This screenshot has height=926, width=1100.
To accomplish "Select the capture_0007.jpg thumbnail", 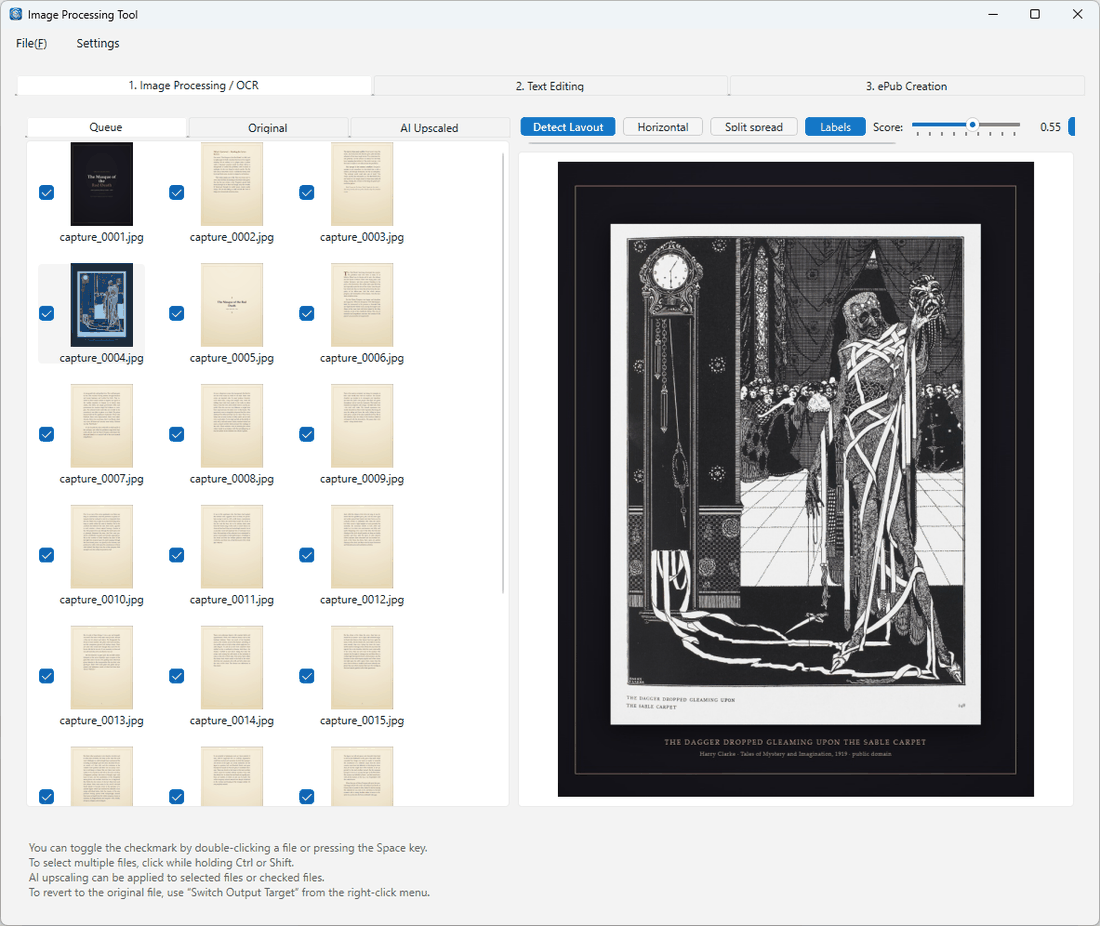I will [102, 426].
